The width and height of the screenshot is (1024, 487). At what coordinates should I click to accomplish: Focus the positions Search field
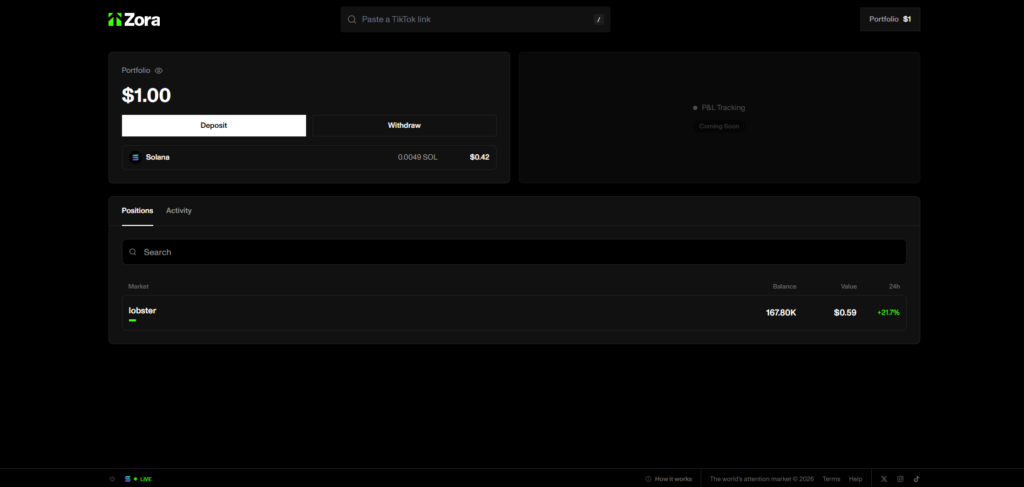coord(514,252)
